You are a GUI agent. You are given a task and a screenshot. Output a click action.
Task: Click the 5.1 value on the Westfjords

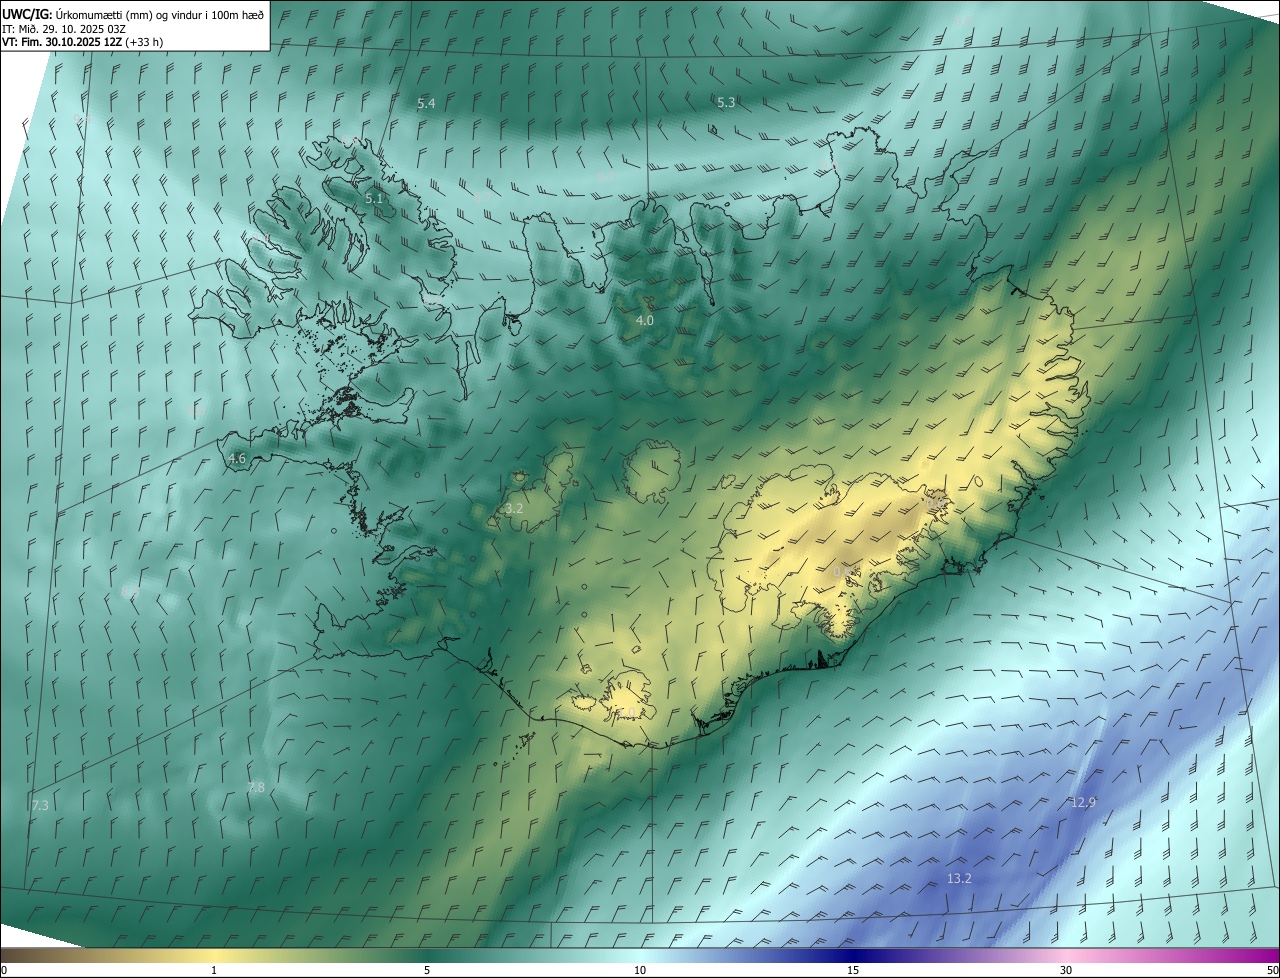tap(374, 199)
